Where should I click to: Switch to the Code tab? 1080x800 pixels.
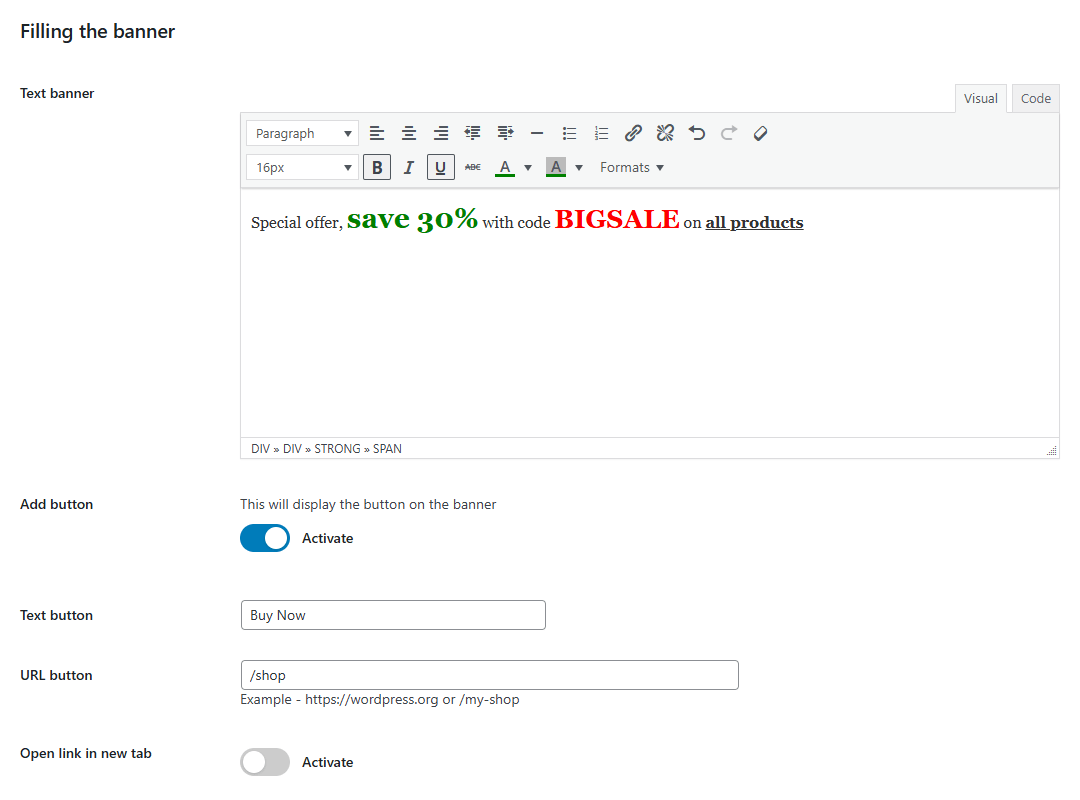1035,98
